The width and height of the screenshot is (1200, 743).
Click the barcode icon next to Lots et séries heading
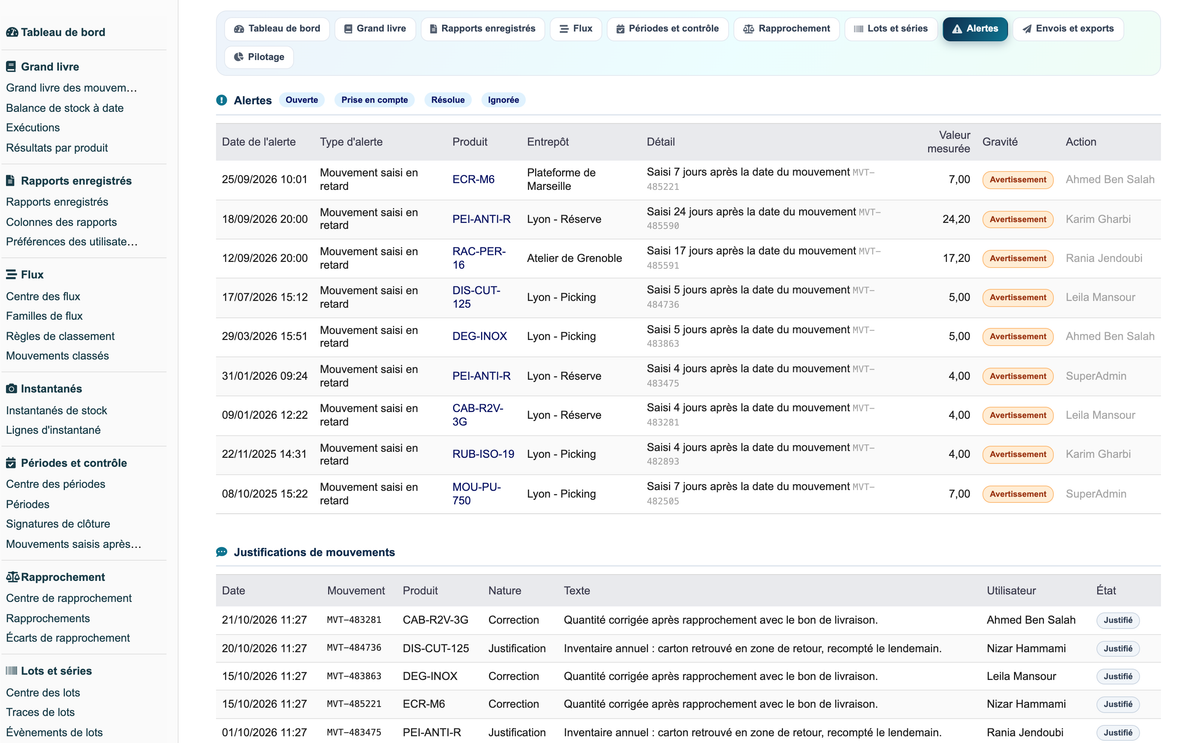(11, 671)
